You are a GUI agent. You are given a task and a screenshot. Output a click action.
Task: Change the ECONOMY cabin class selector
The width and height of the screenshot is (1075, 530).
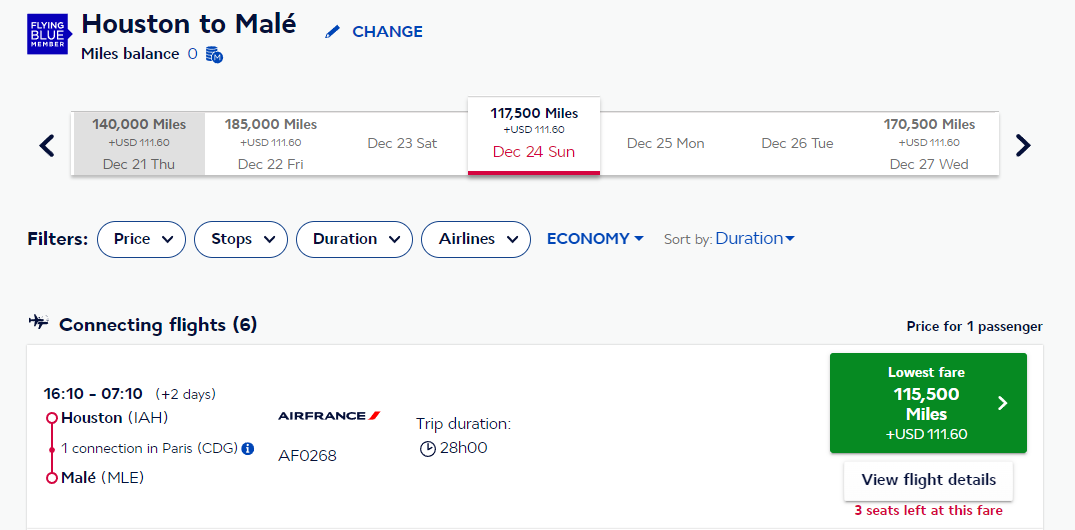click(x=595, y=239)
